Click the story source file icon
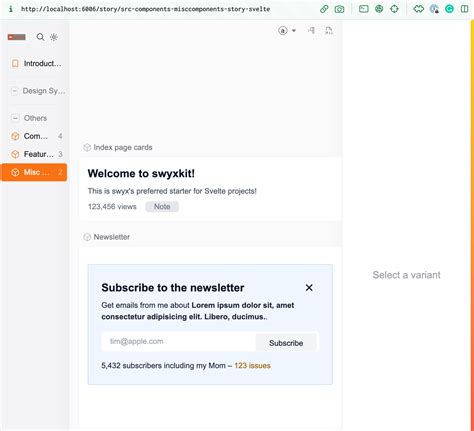 click(x=329, y=31)
